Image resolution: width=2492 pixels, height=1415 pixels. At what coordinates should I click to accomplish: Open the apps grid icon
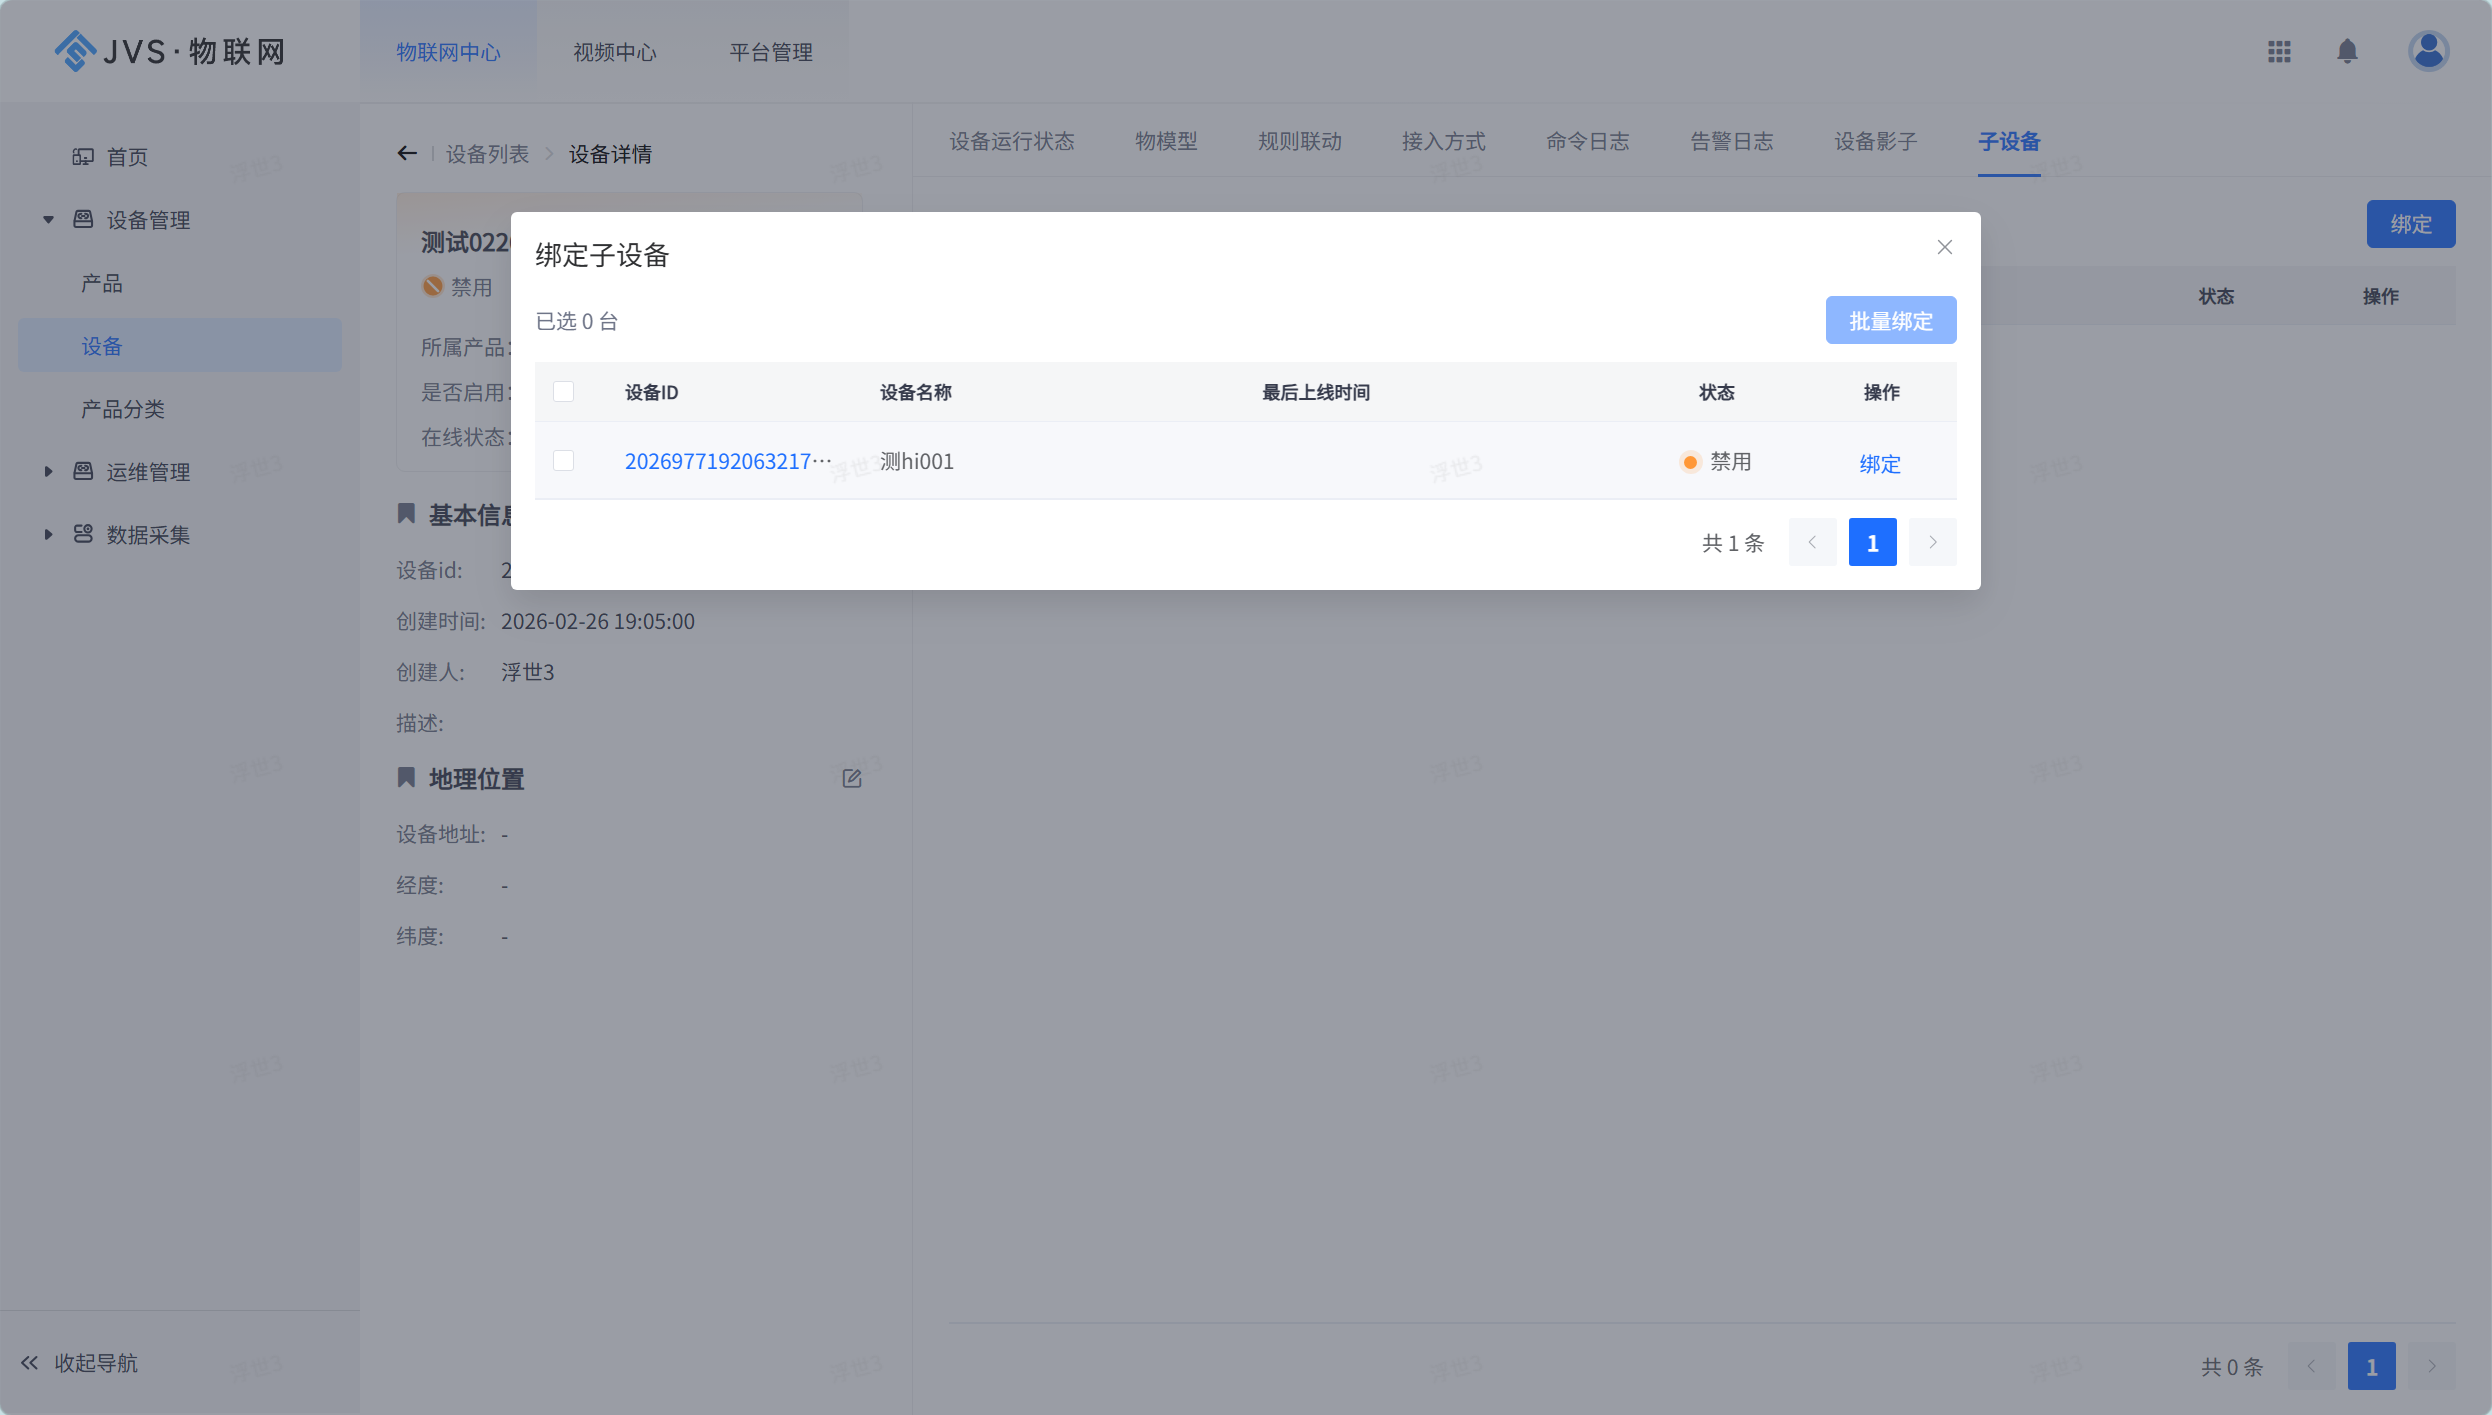coord(2279,52)
